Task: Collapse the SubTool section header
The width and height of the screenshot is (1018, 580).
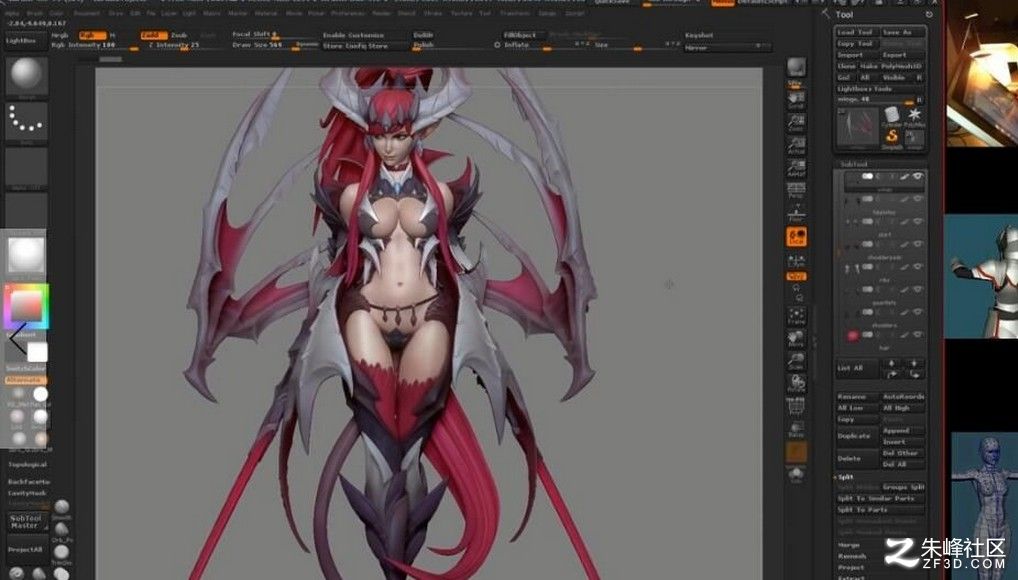Action: coord(854,164)
